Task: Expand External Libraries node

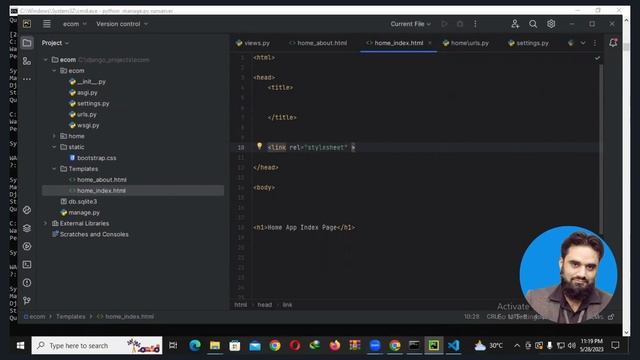Action: coord(45,223)
